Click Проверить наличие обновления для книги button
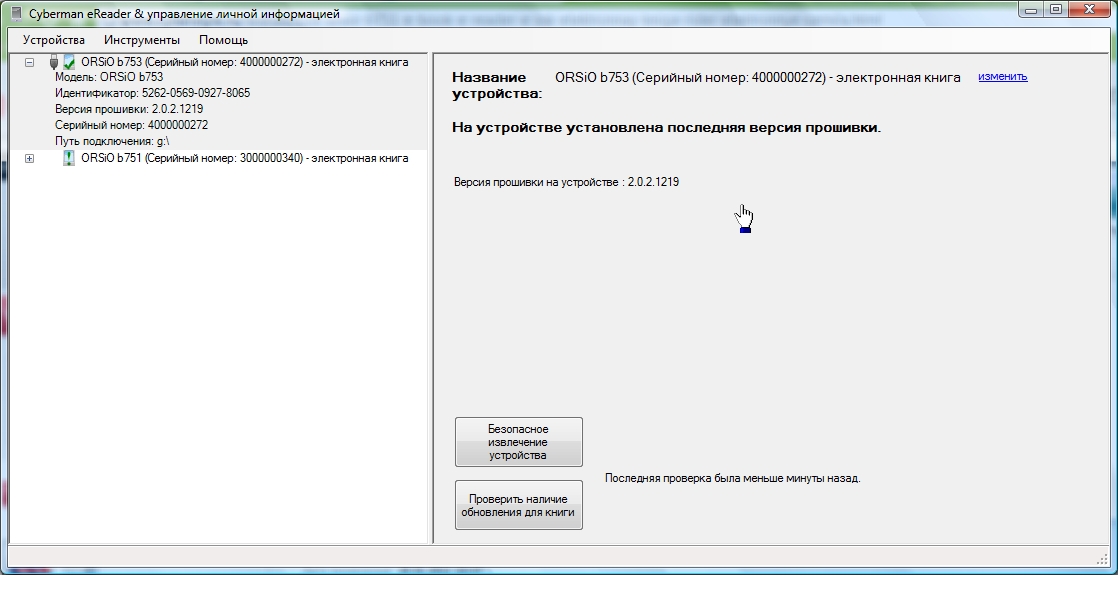This screenshot has width=1118, height=600. [518, 505]
